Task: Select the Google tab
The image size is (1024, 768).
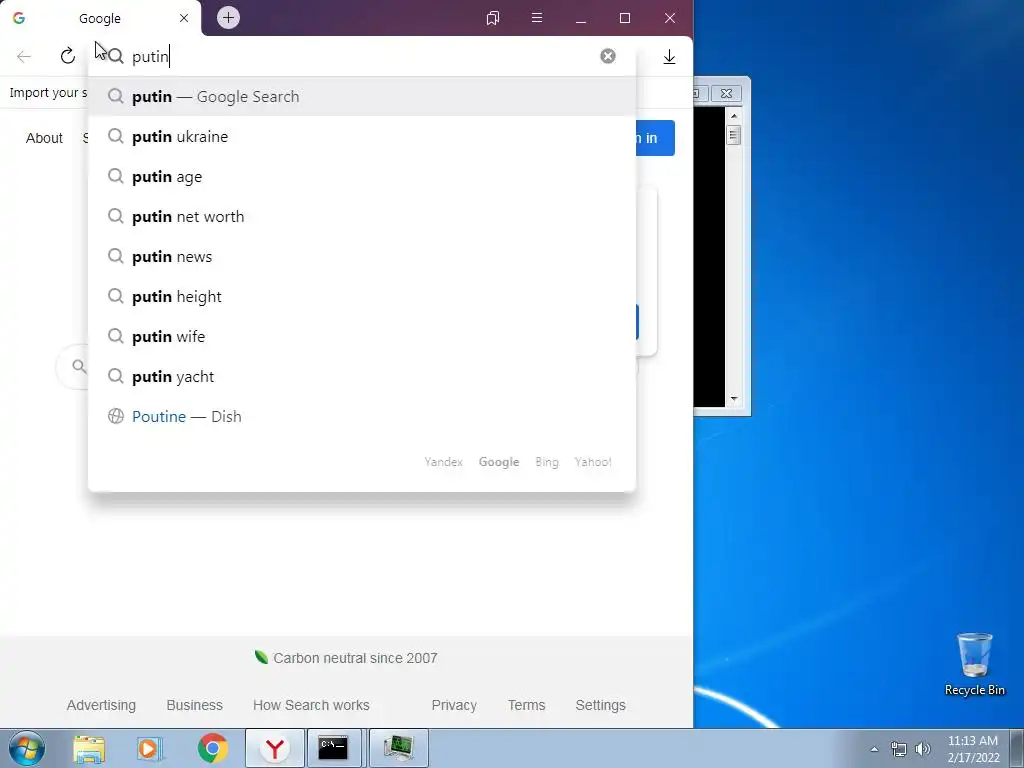Action: tap(101, 18)
